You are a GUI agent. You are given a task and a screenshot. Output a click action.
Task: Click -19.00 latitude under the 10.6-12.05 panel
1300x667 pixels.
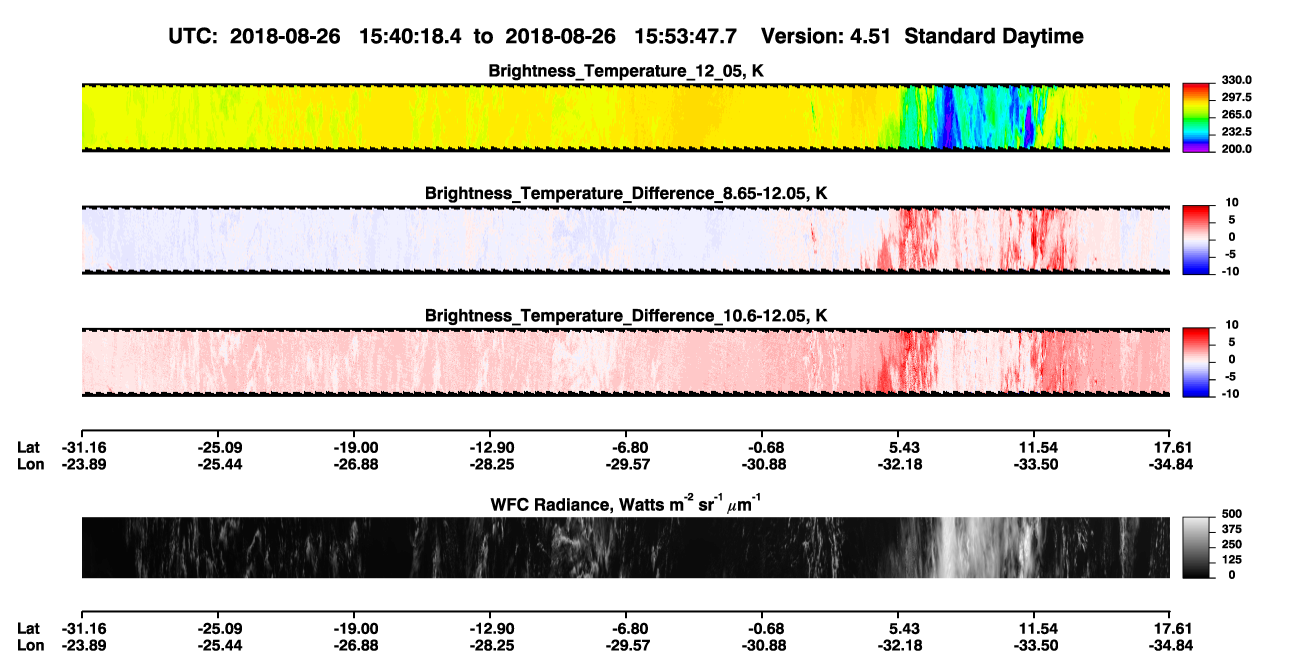(354, 447)
